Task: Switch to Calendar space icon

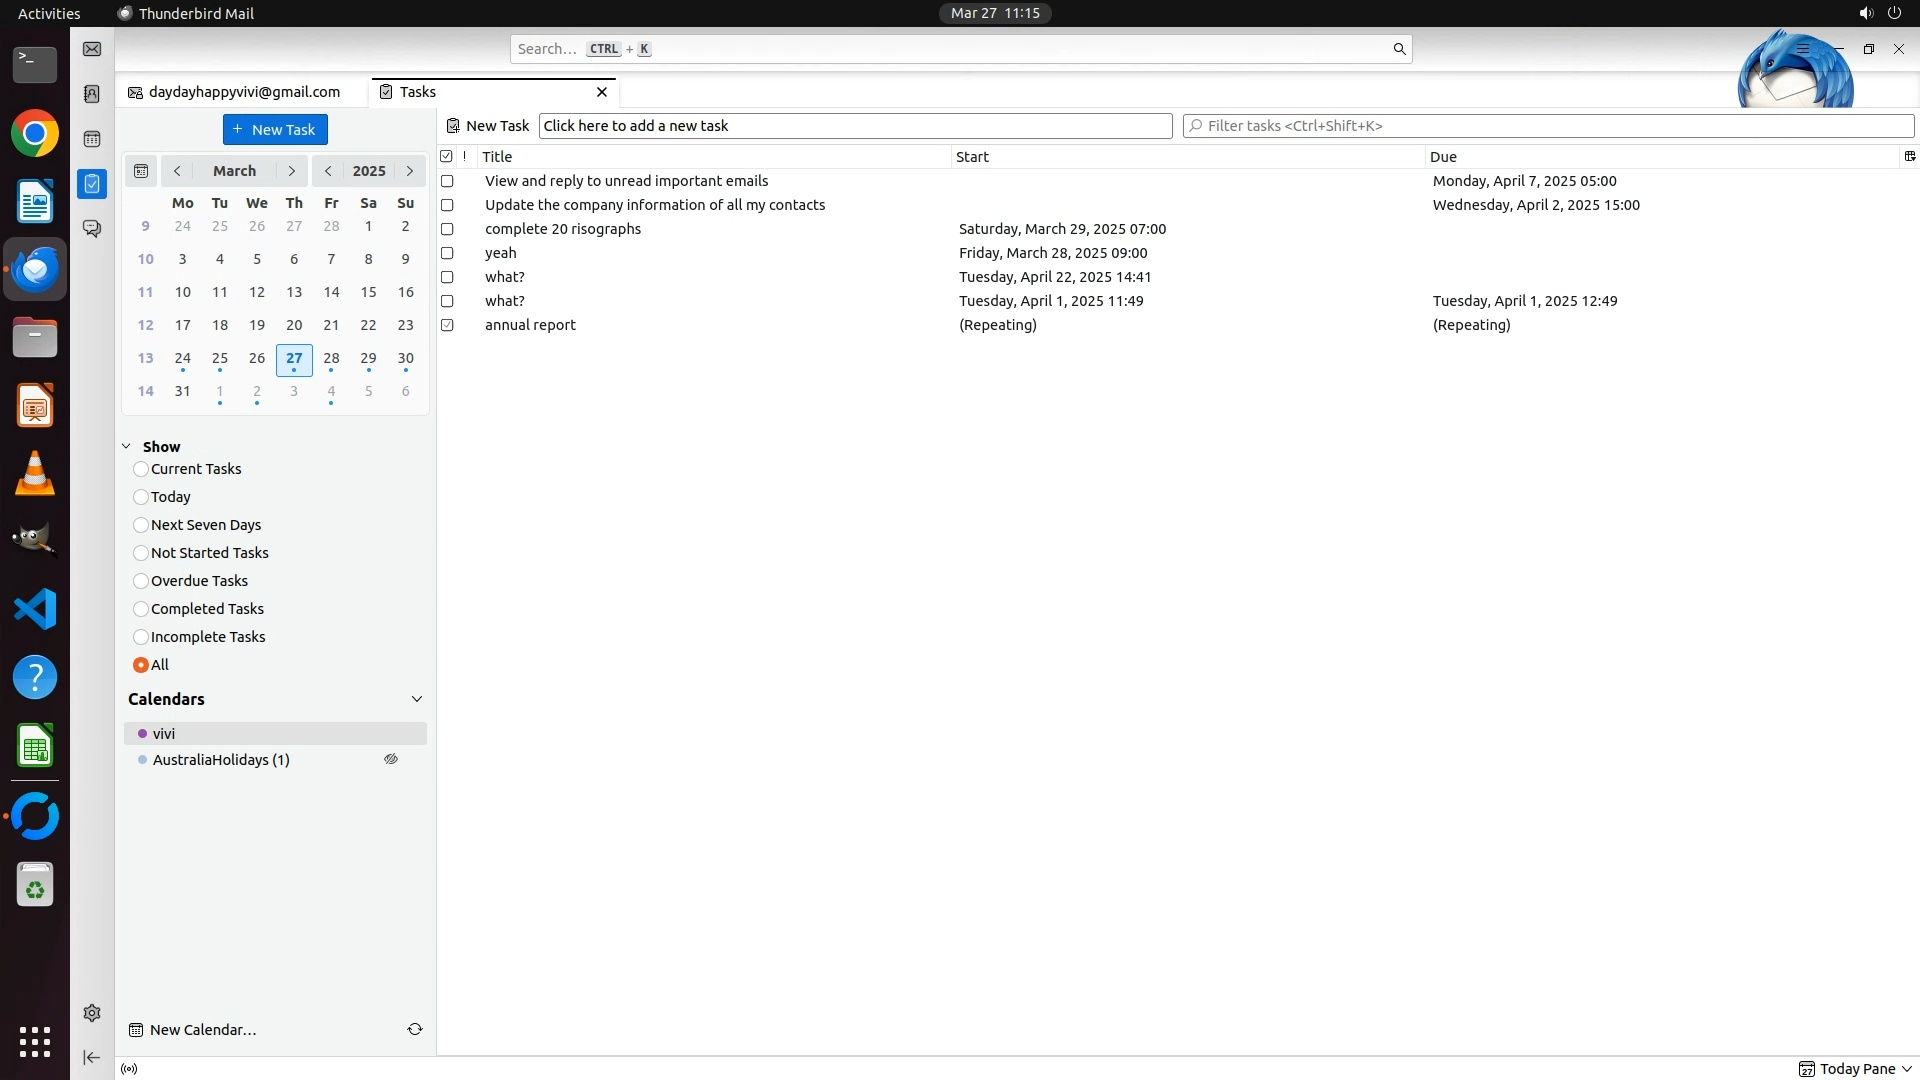Action: click(x=92, y=139)
